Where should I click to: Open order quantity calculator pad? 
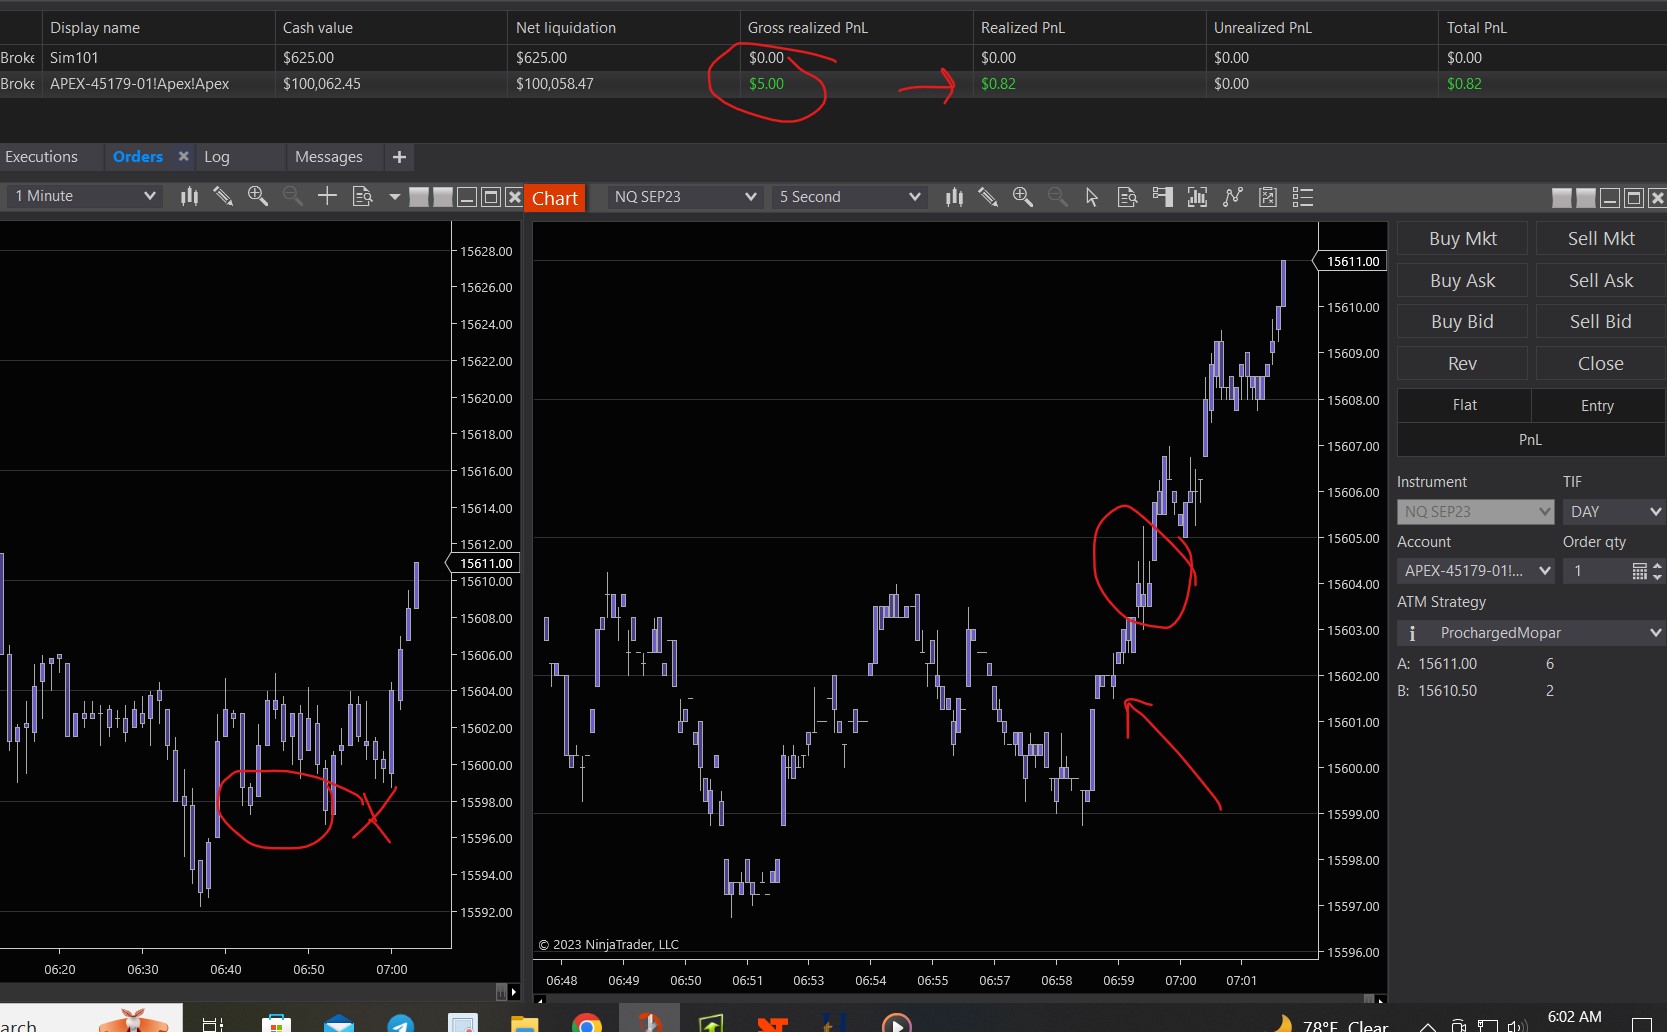1639,571
